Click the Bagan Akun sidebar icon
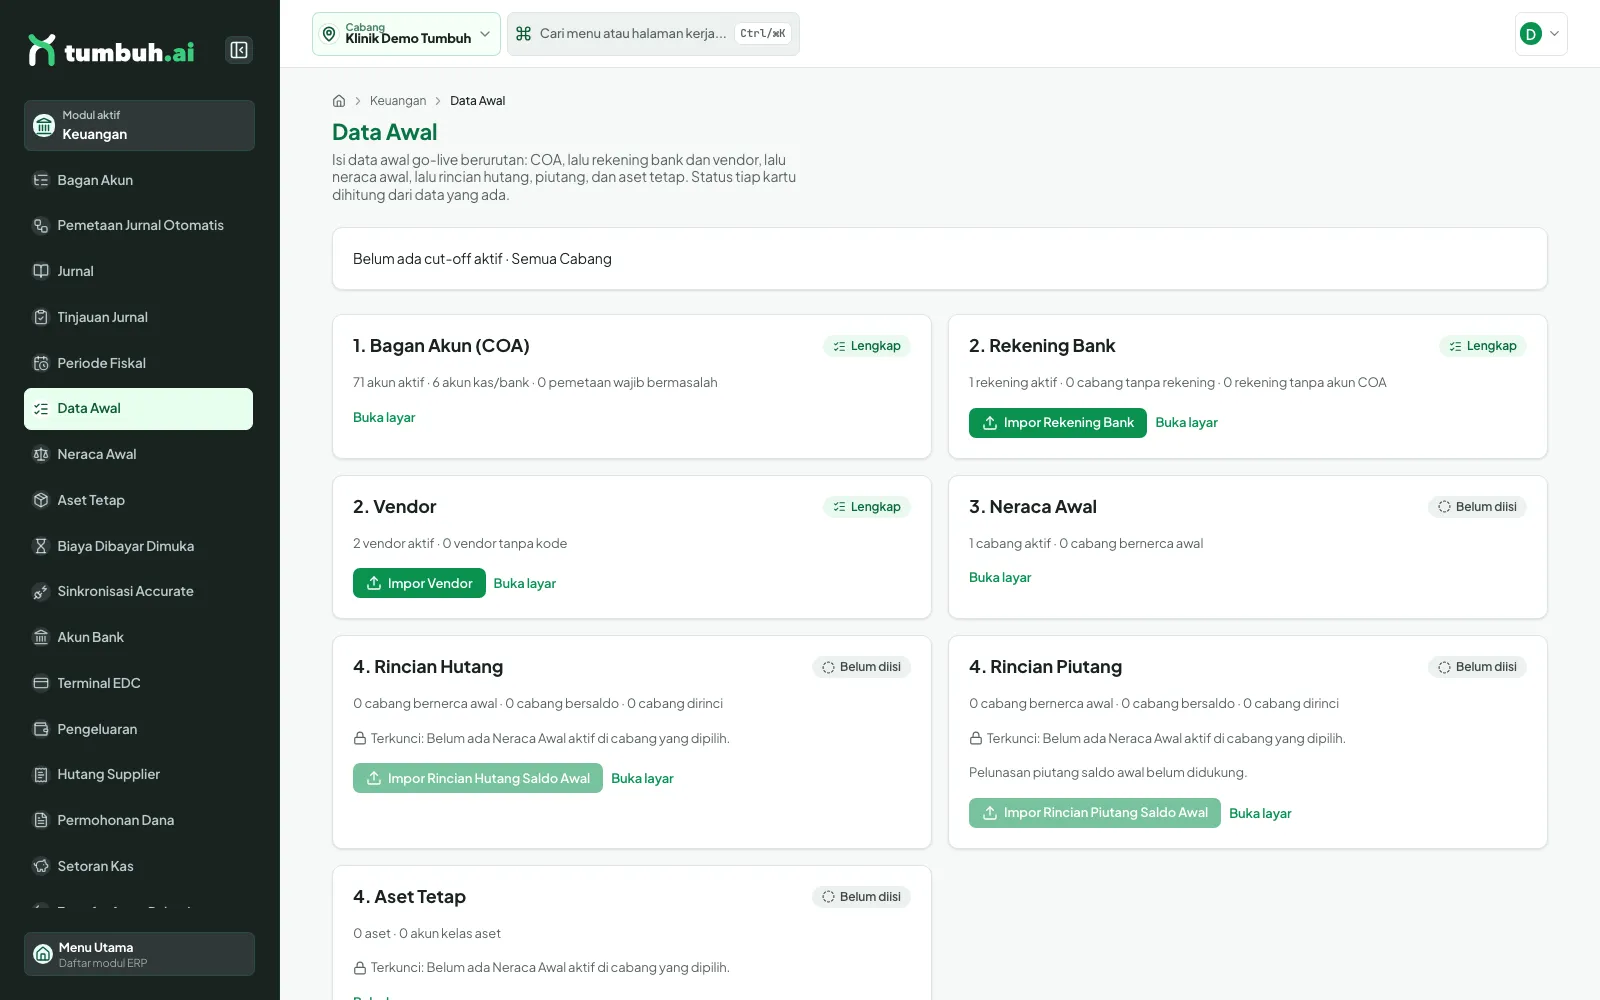 point(41,180)
